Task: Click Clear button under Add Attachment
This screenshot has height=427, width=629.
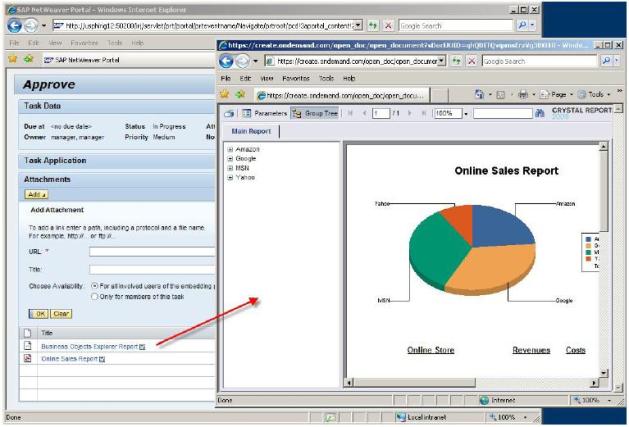Action: [61, 314]
